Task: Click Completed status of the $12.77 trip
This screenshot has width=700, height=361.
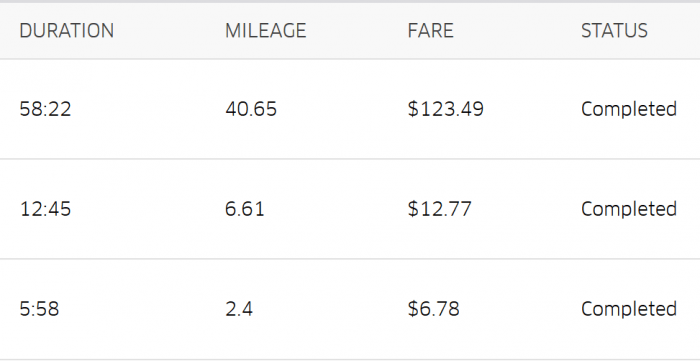Action: click(x=629, y=209)
